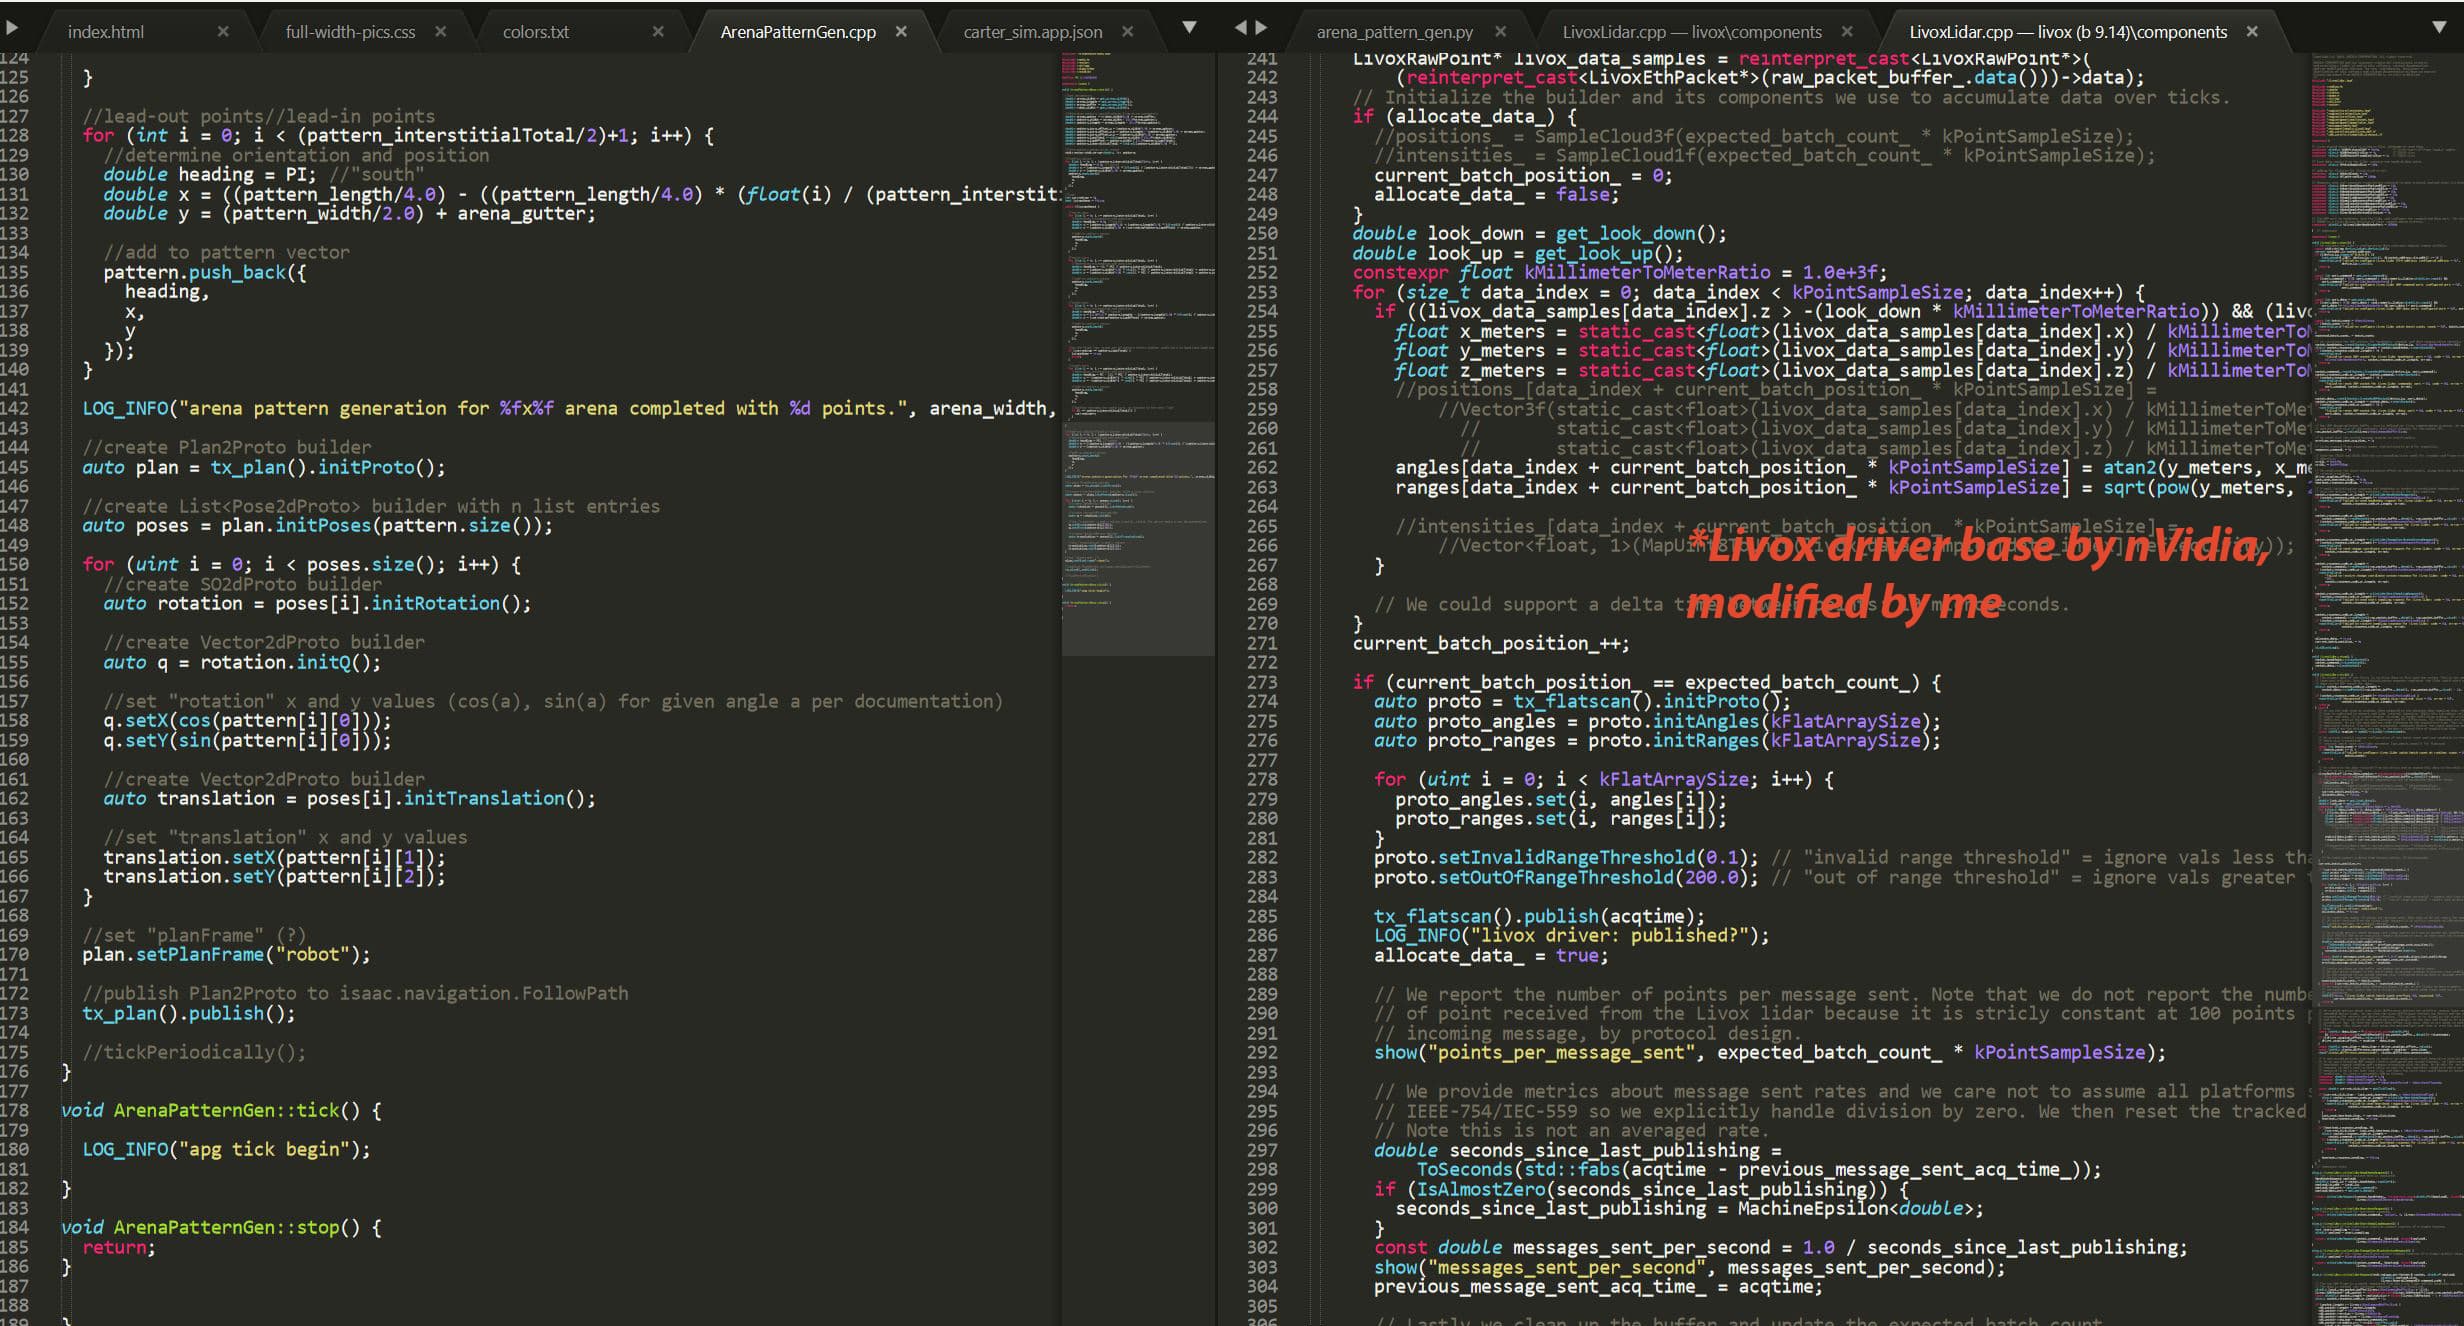Open right pane tab list dropdown
This screenshot has width=2464, height=1326.
tap(2438, 28)
